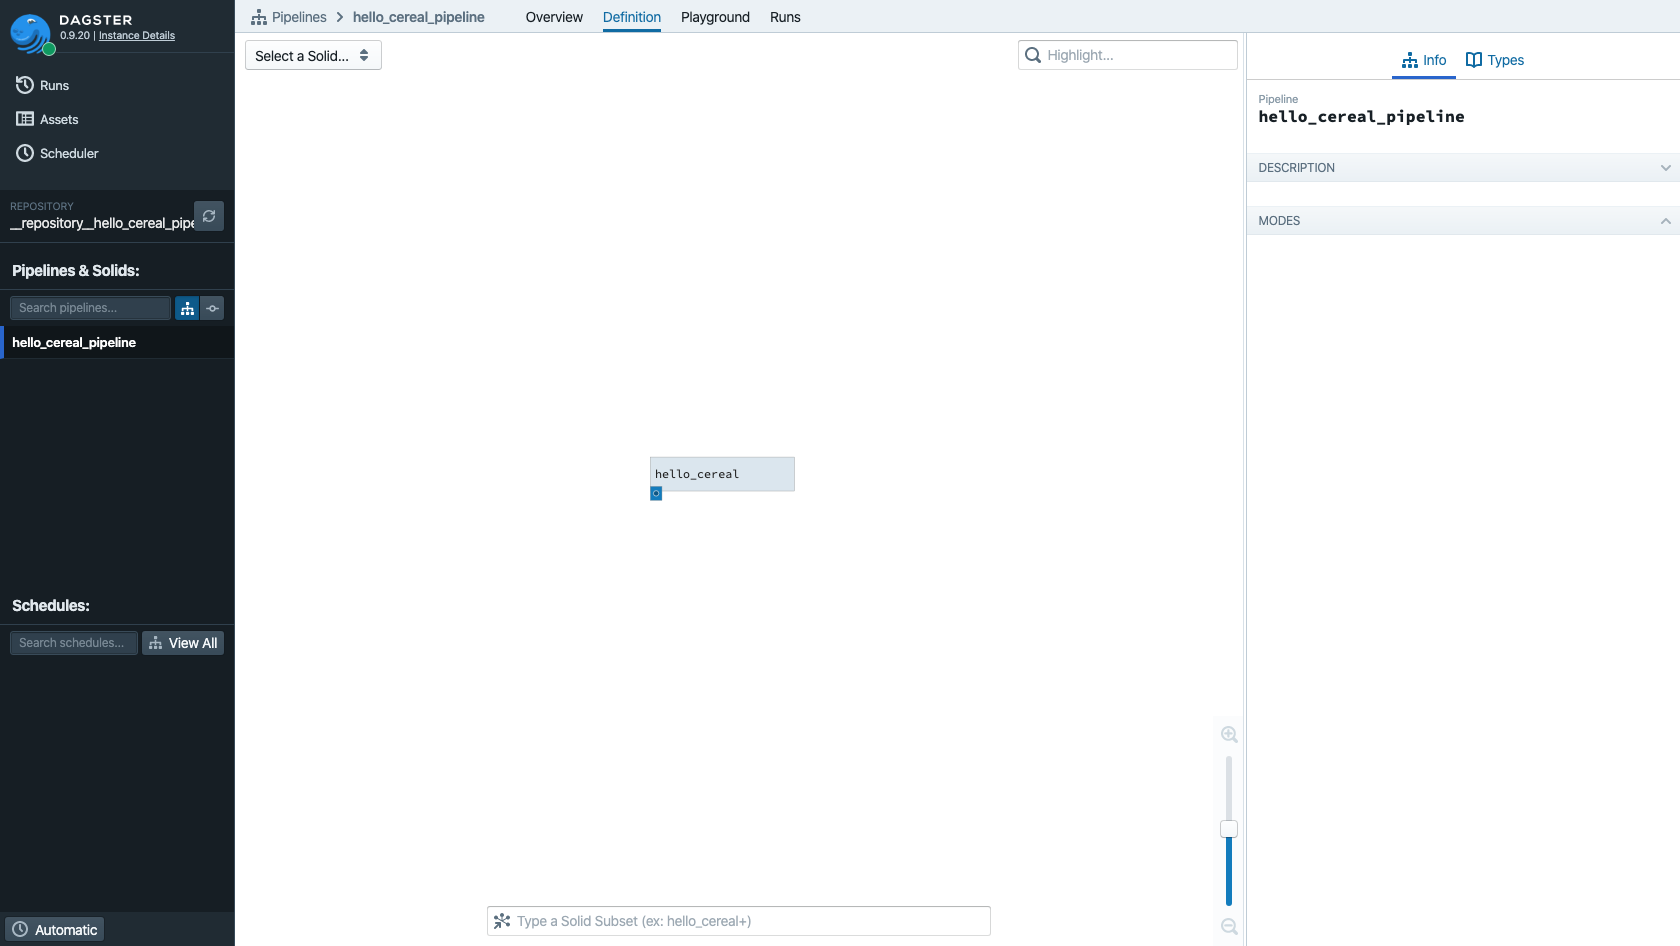Image resolution: width=1680 pixels, height=946 pixels.
Task: Focus the Search pipelines field
Action: click(x=90, y=308)
